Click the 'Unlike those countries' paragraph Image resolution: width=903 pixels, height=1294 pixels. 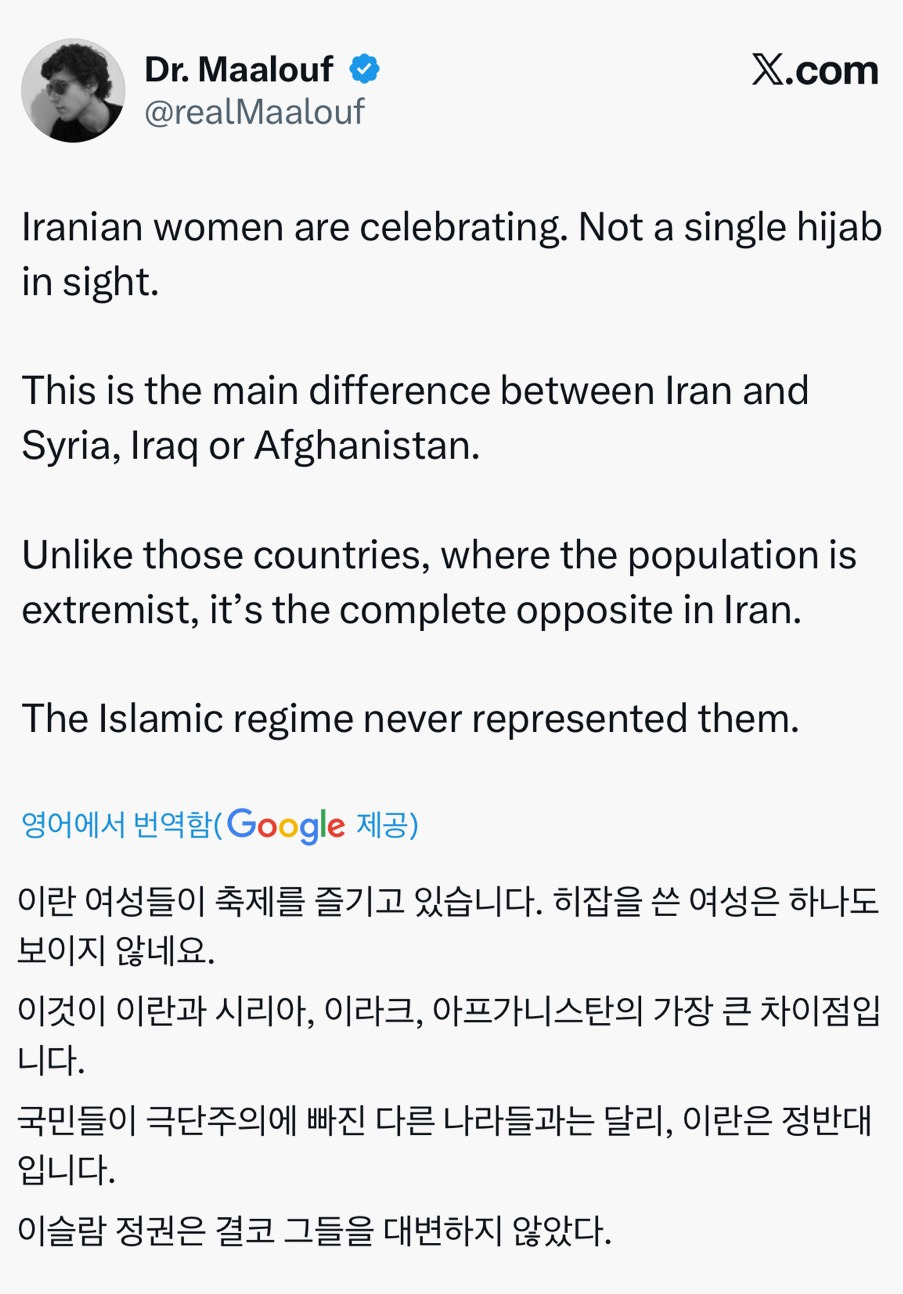438,580
